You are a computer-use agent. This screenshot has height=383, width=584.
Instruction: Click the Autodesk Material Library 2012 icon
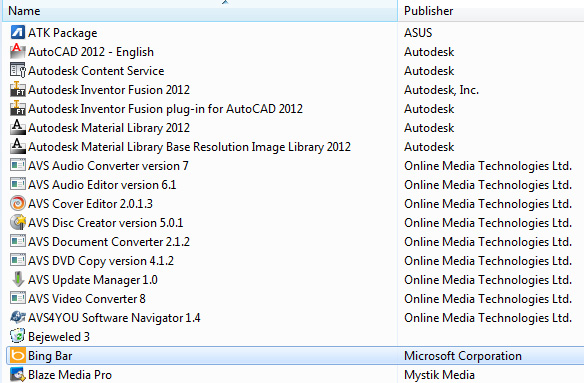pyautogui.click(x=18, y=127)
